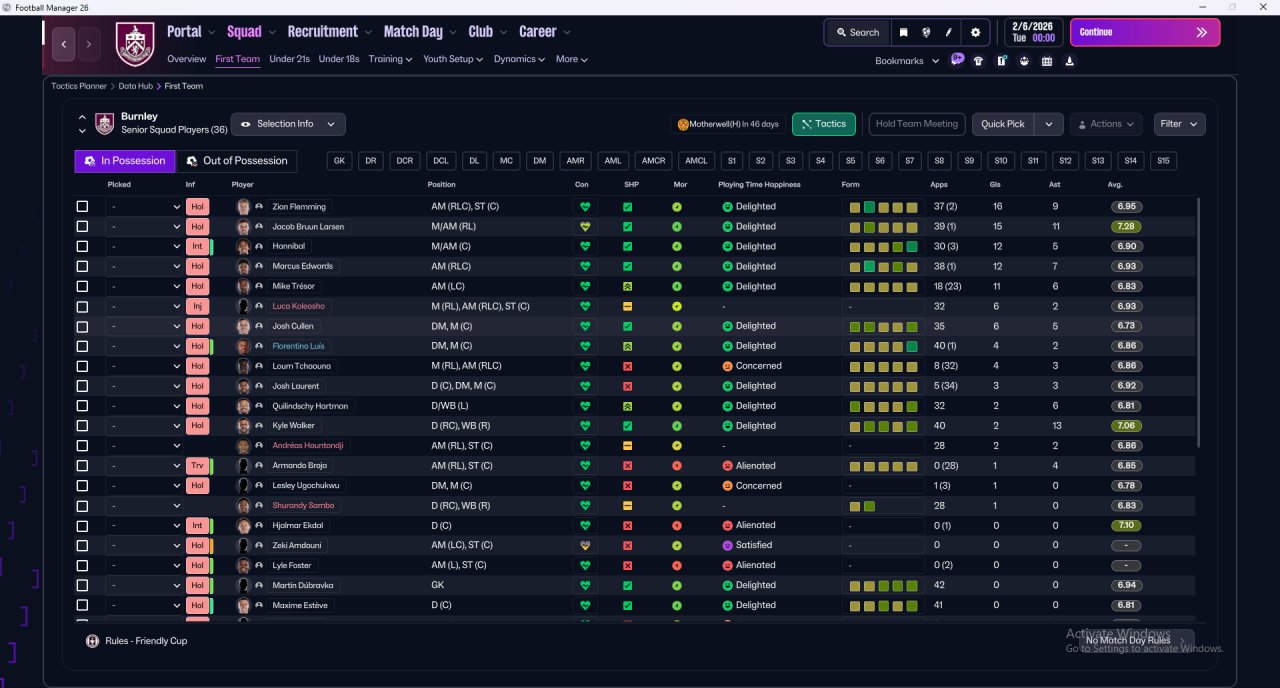This screenshot has width=1280, height=688.
Task: Expand the Selection Info dropdown
Action: coord(288,124)
